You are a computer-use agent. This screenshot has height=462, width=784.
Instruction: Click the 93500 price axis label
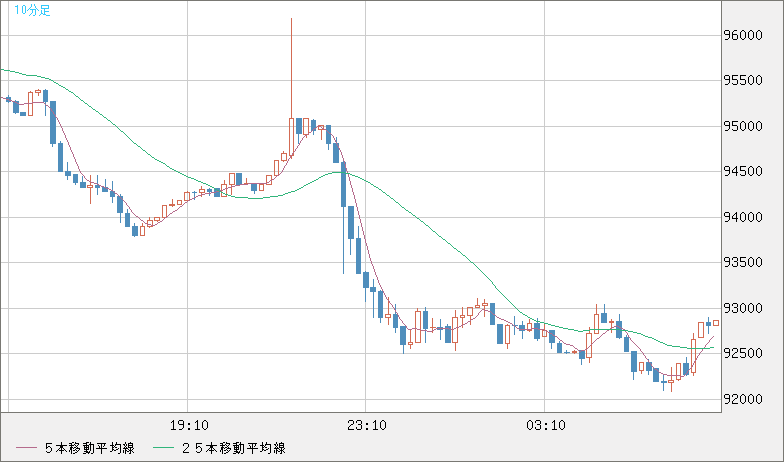(x=744, y=263)
